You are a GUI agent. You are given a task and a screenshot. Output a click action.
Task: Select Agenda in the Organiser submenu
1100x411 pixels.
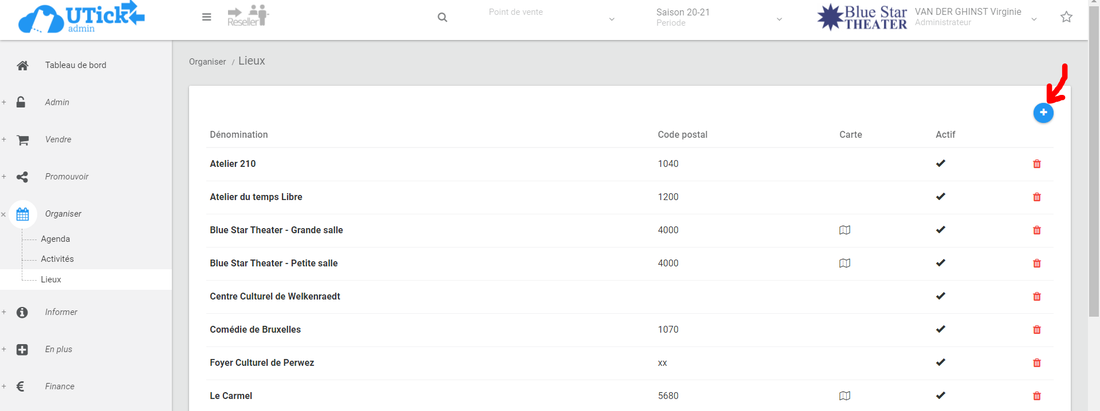click(55, 239)
